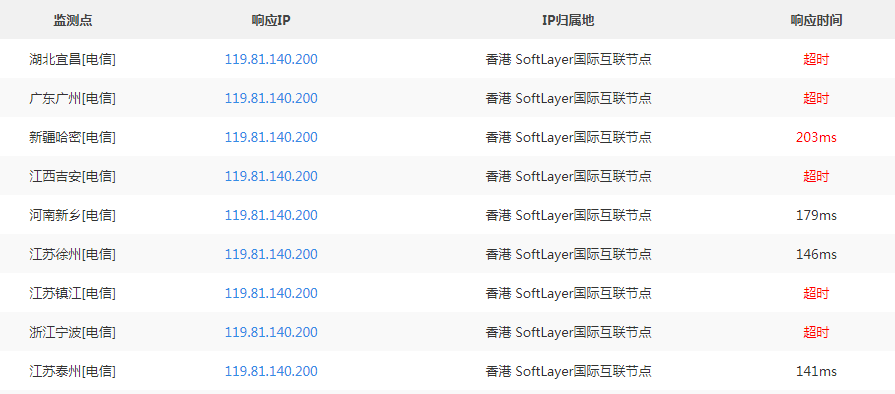895x394 pixels.
Task: Click 超时 status in 江西吉安 row
Action: 816,176
